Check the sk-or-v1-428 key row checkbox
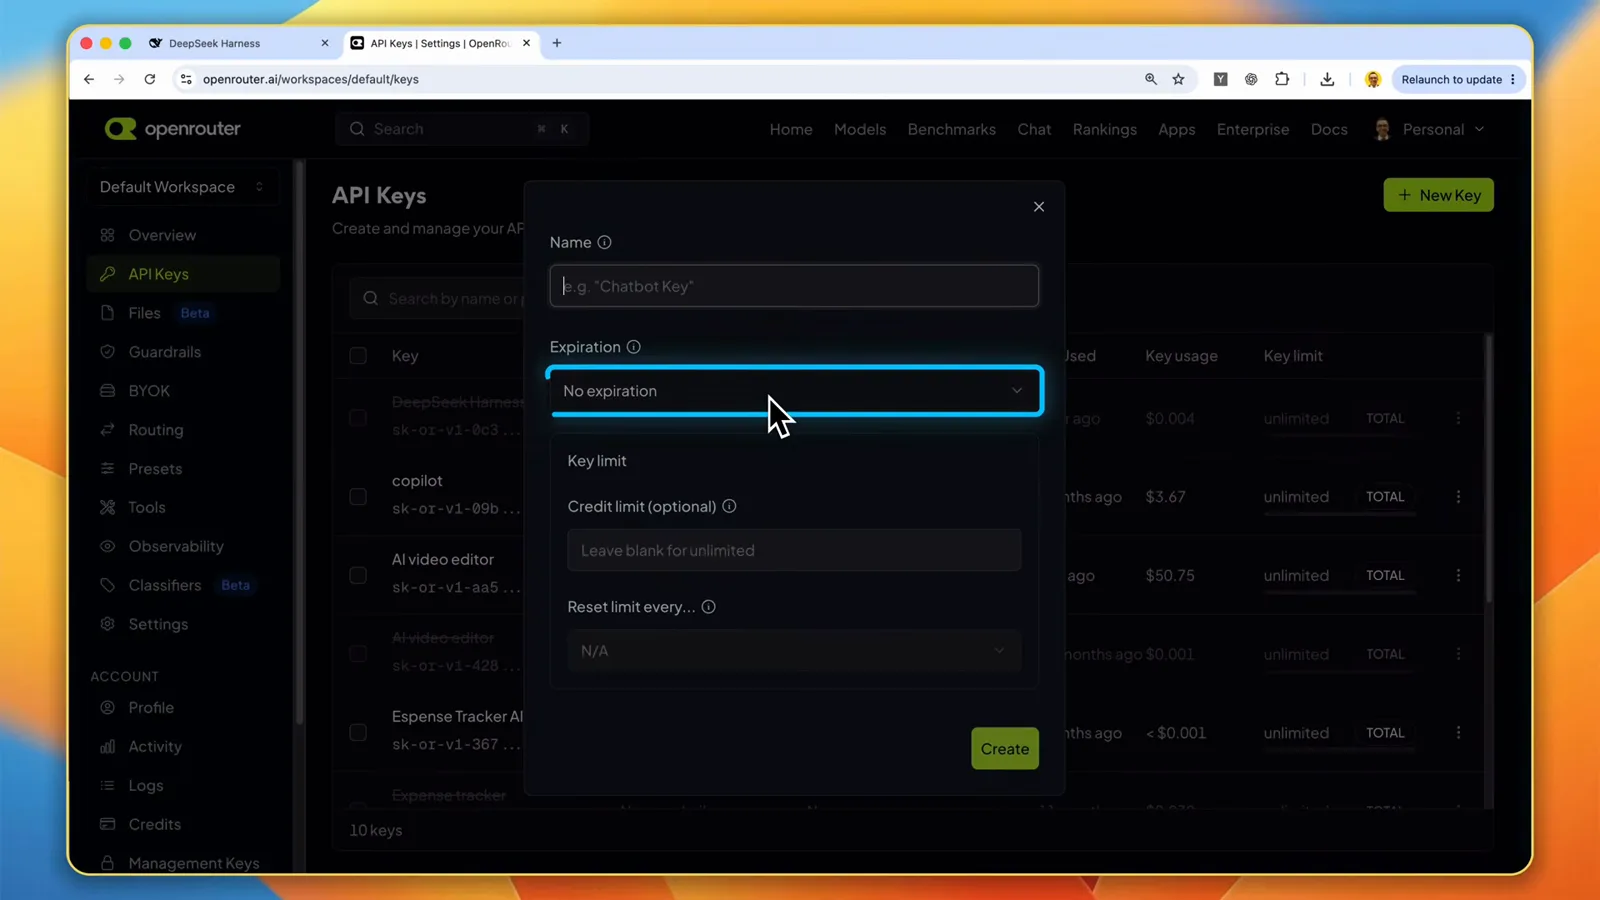The width and height of the screenshot is (1600, 900). (x=358, y=654)
